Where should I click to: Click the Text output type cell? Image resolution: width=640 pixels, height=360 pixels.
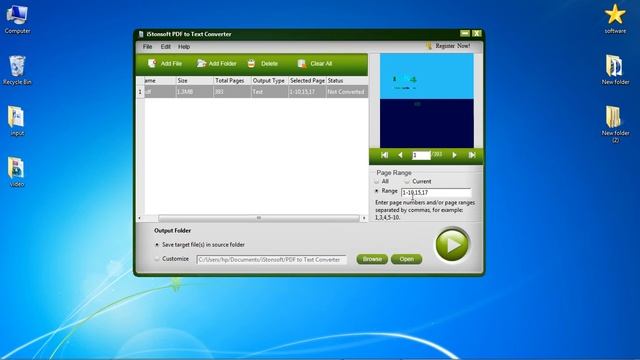tap(270, 92)
